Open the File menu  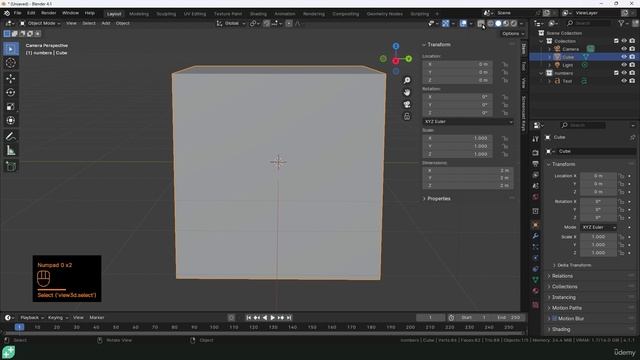pyautogui.click(x=18, y=13)
